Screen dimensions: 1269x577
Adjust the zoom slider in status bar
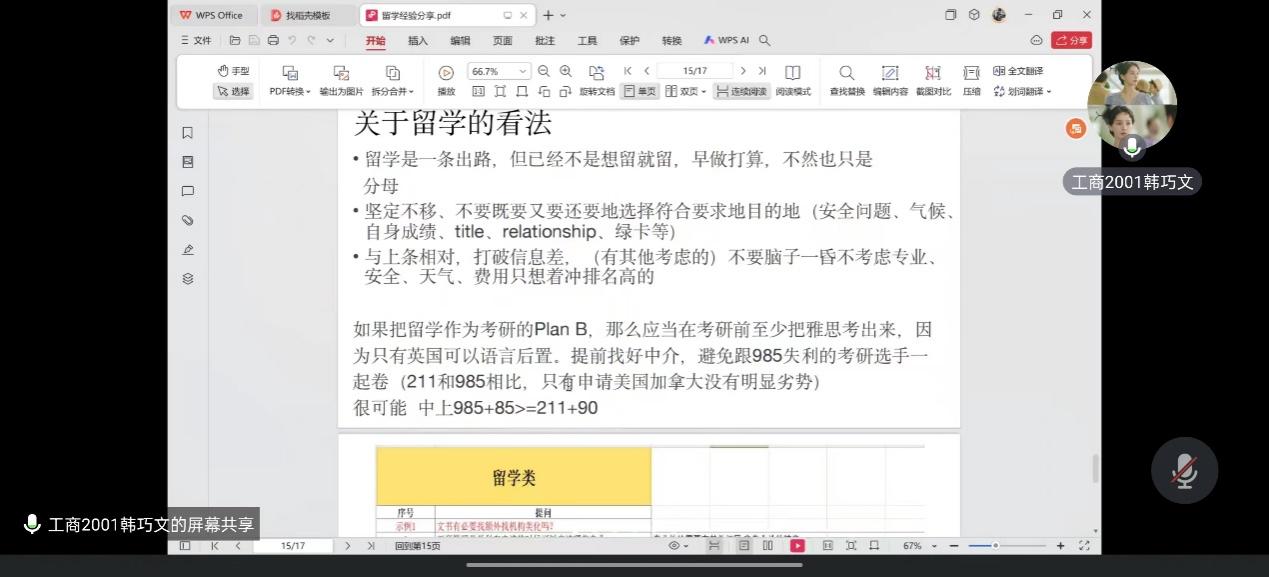(995, 546)
